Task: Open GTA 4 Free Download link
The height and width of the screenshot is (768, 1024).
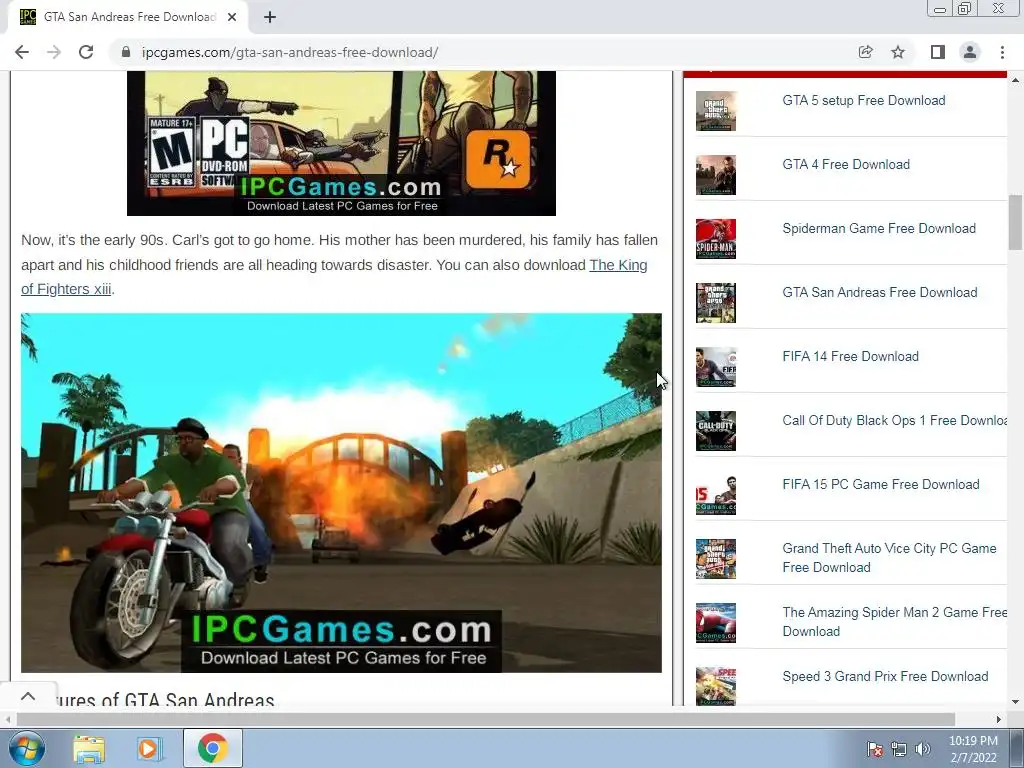Action: point(846,165)
